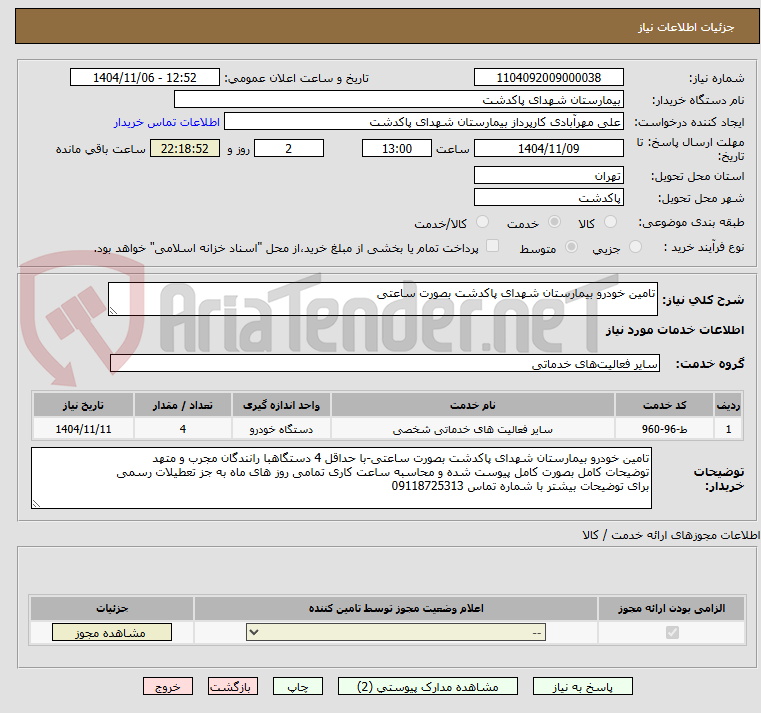Click the resize handle of buyer notes box
The width and height of the screenshot is (761, 713).
pyautogui.click(x=36, y=504)
